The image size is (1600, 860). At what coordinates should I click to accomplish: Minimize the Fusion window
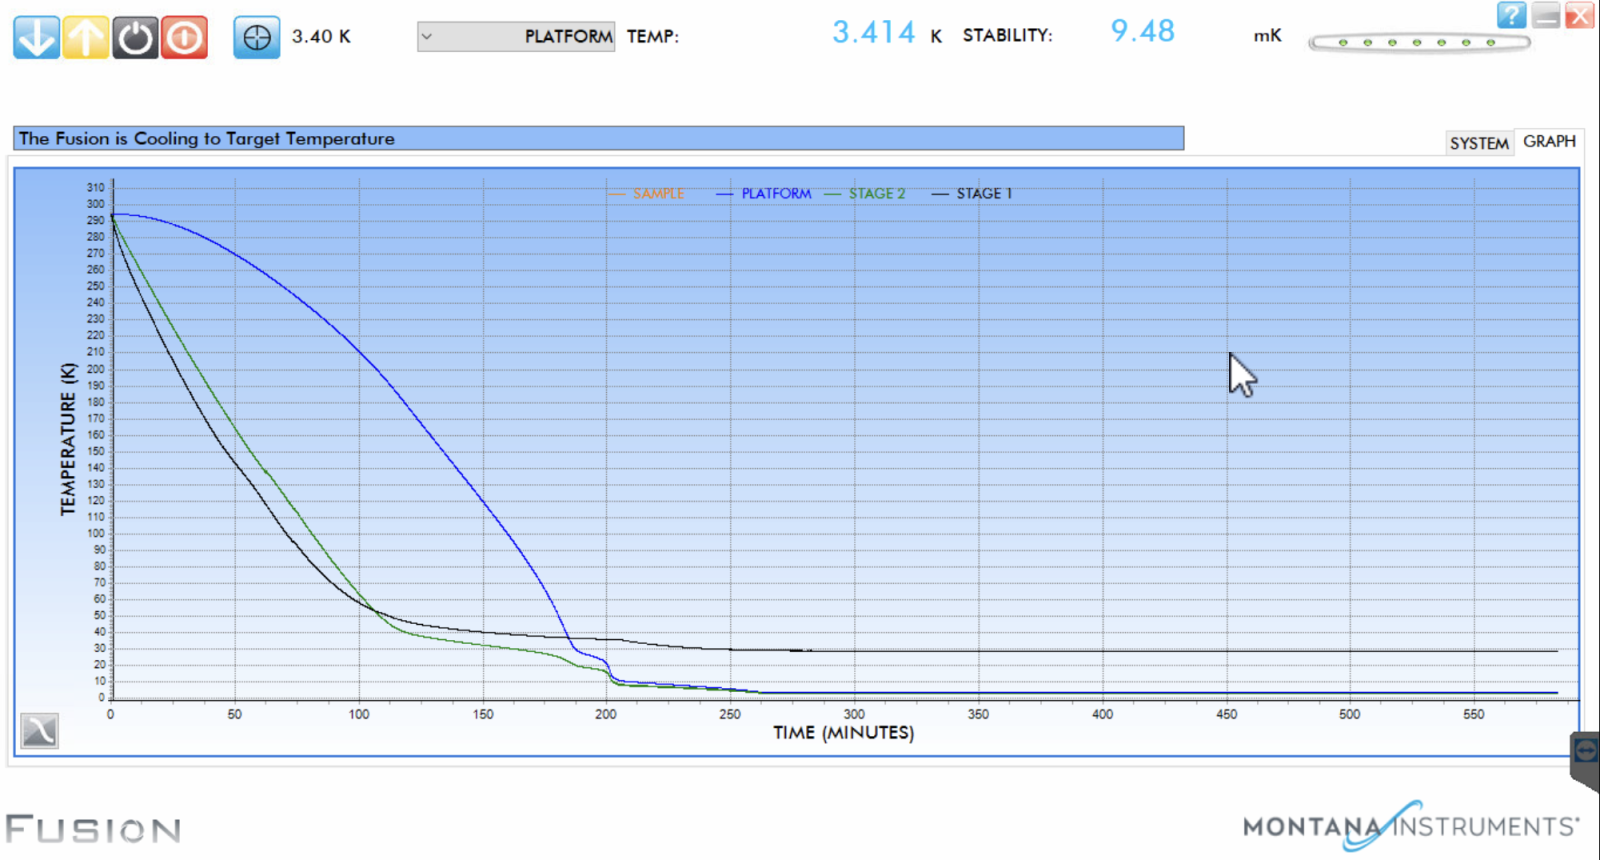click(1546, 15)
